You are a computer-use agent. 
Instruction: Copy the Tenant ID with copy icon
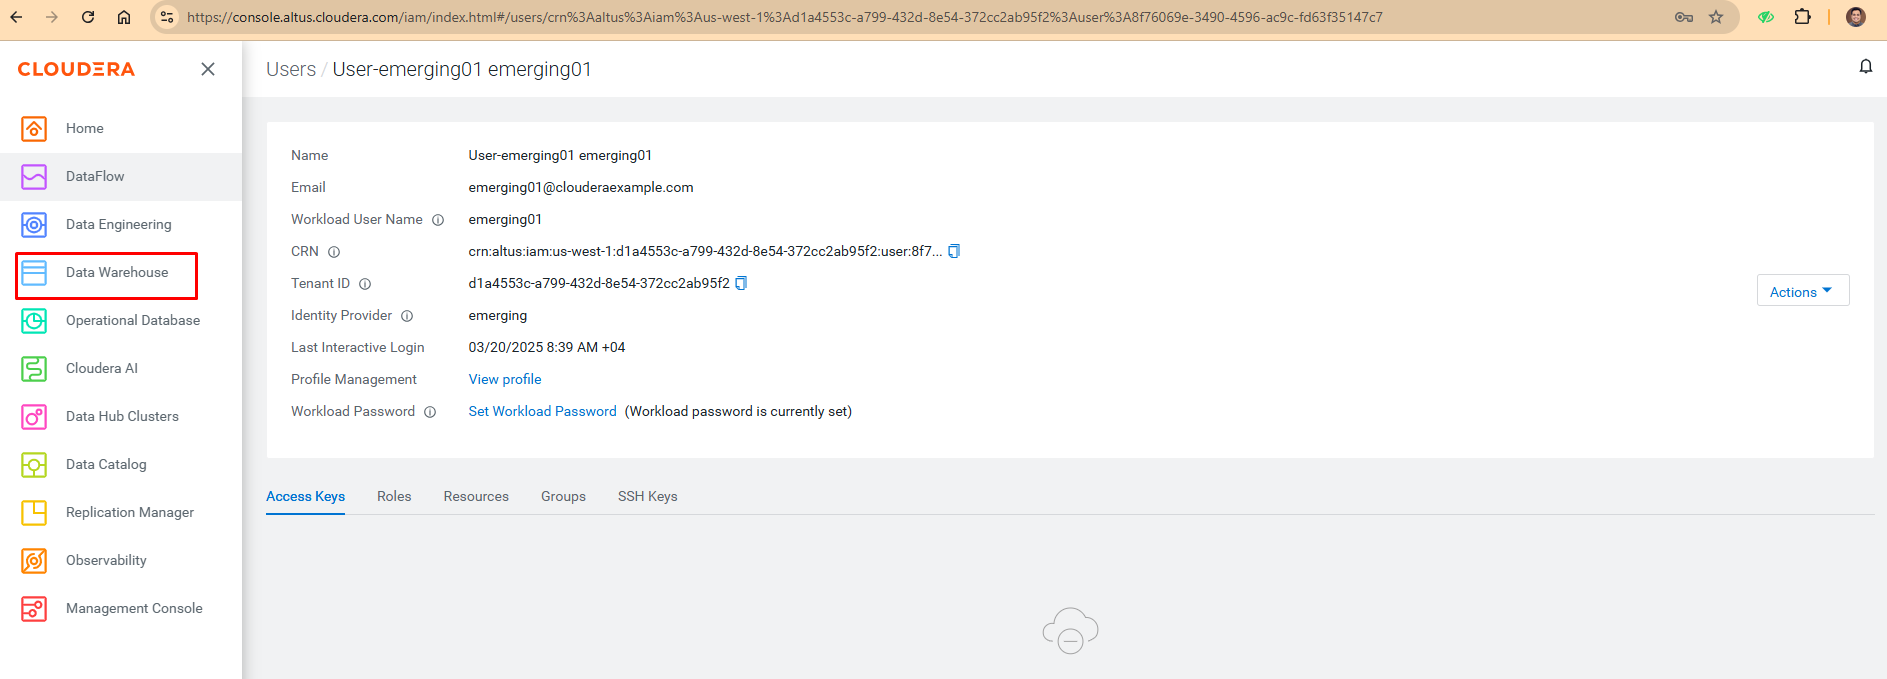[x=741, y=283]
